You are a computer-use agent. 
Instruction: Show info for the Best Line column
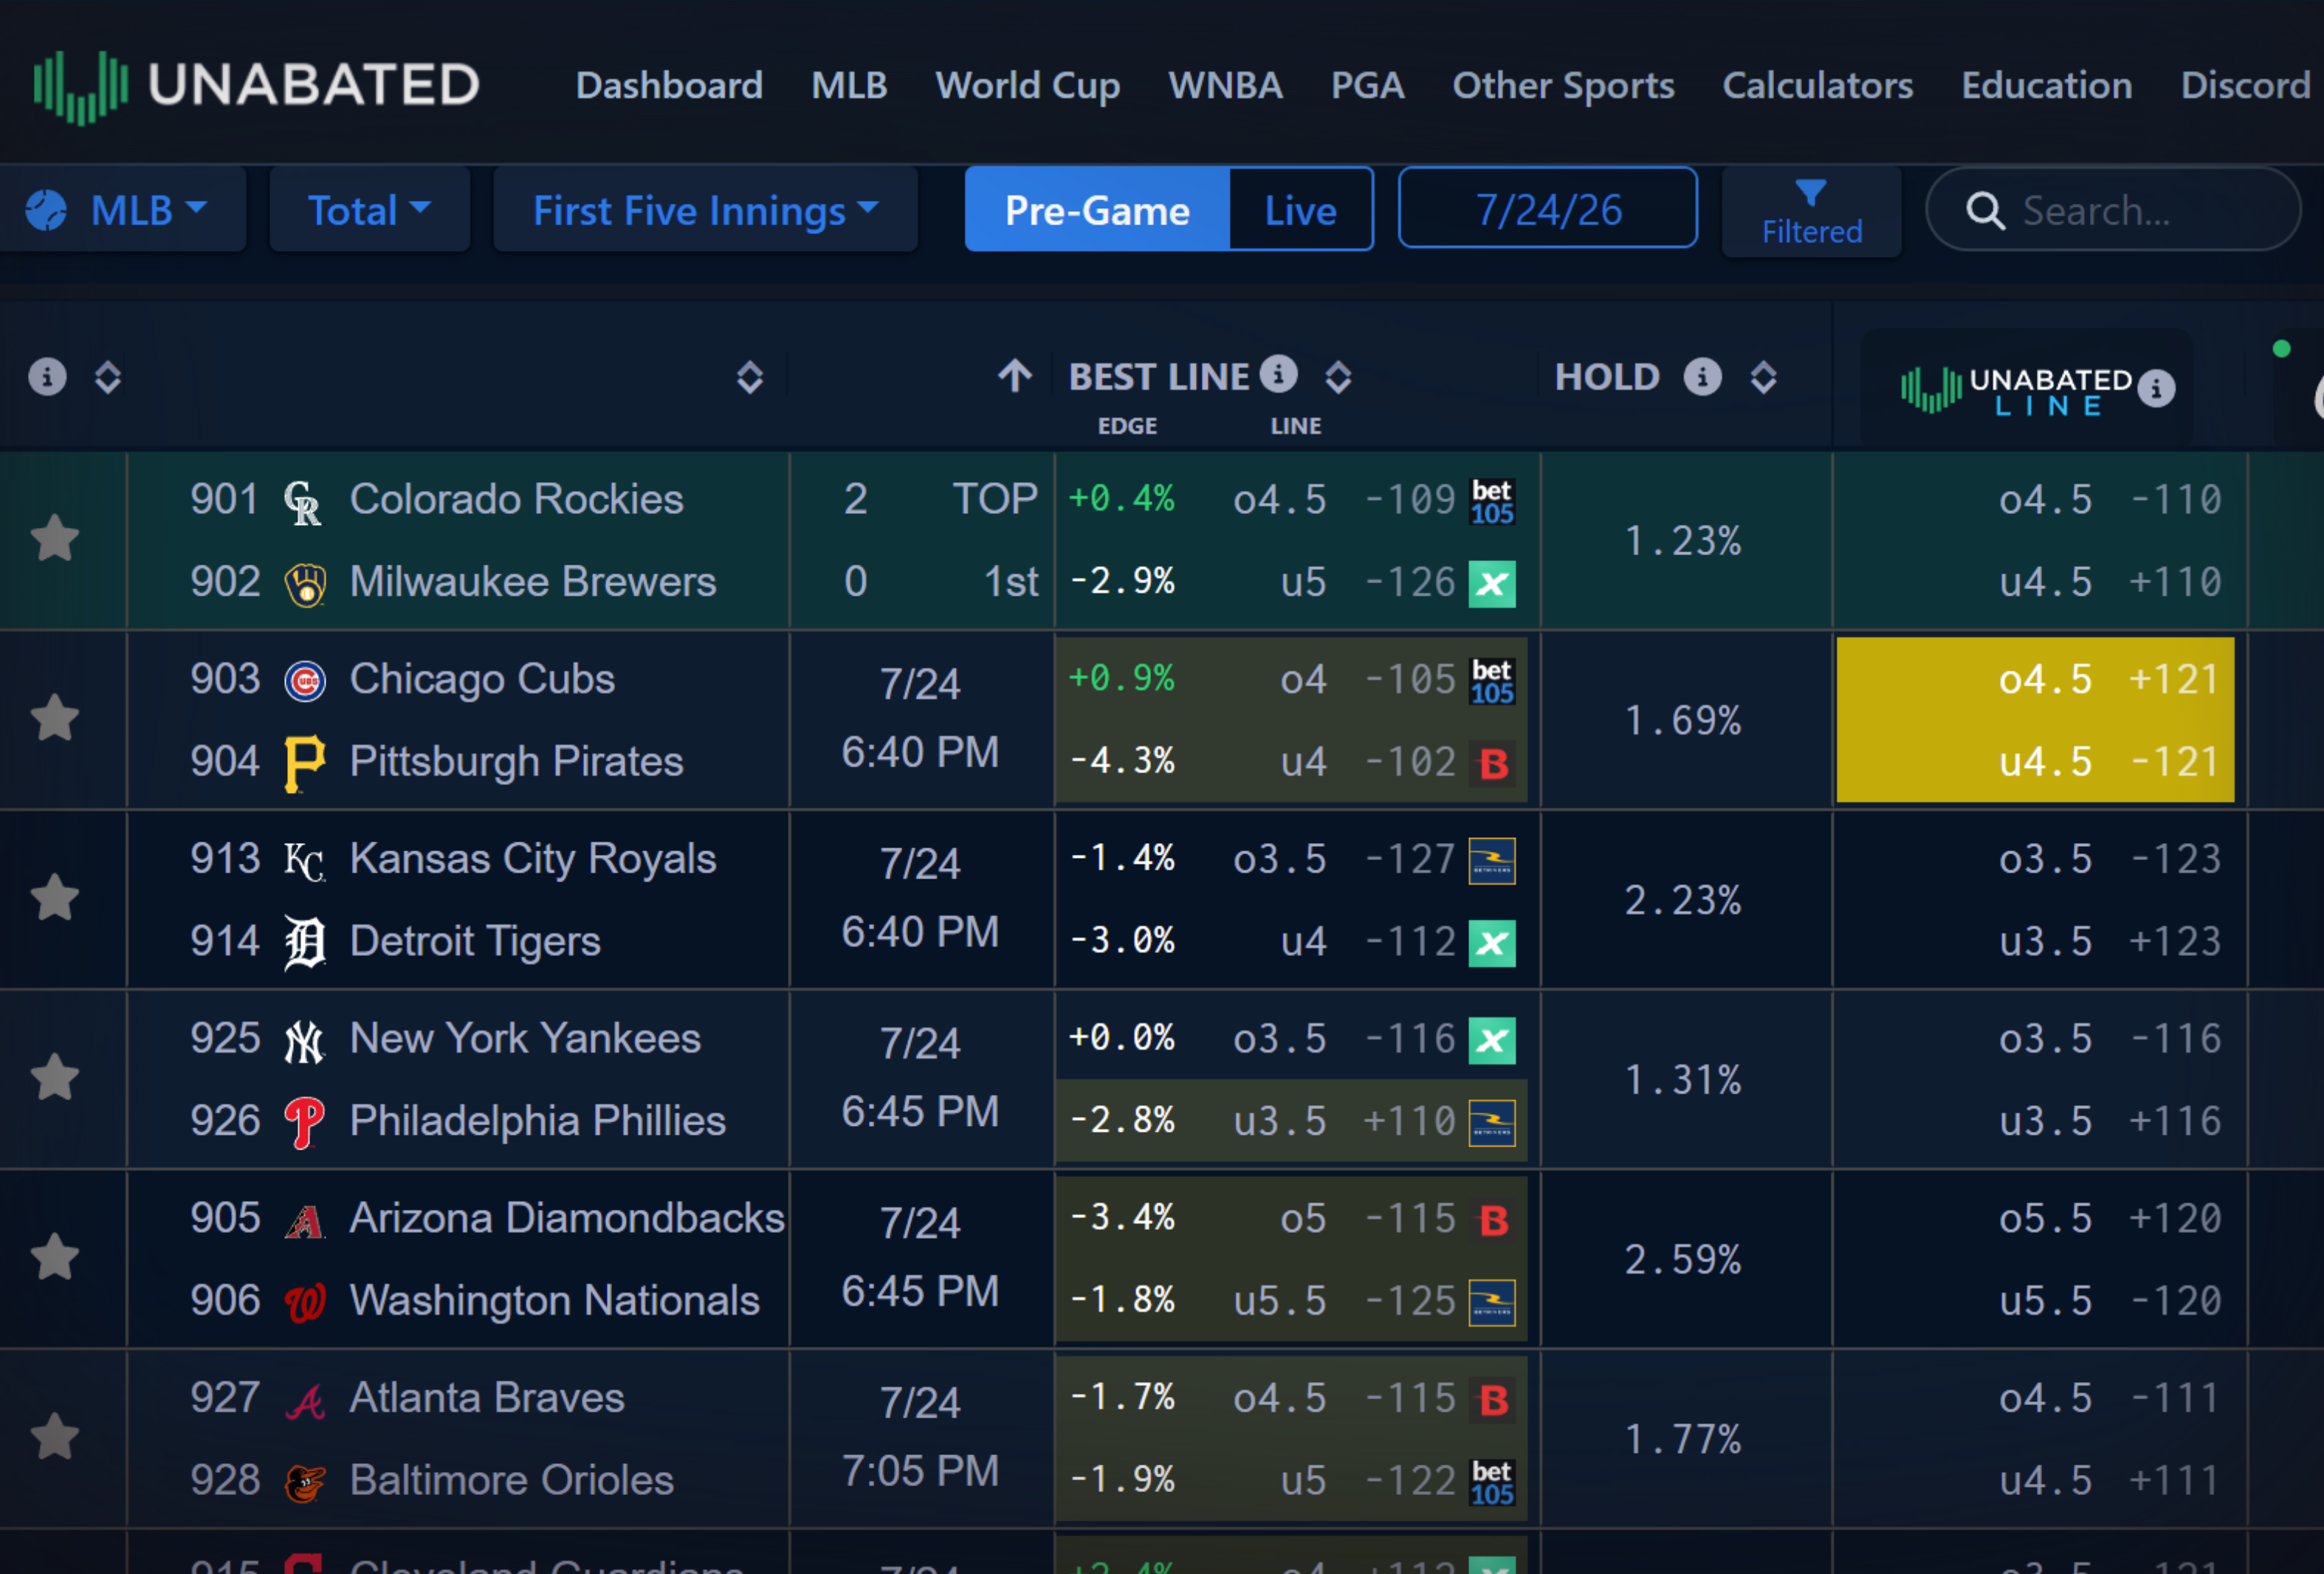pos(1278,374)
